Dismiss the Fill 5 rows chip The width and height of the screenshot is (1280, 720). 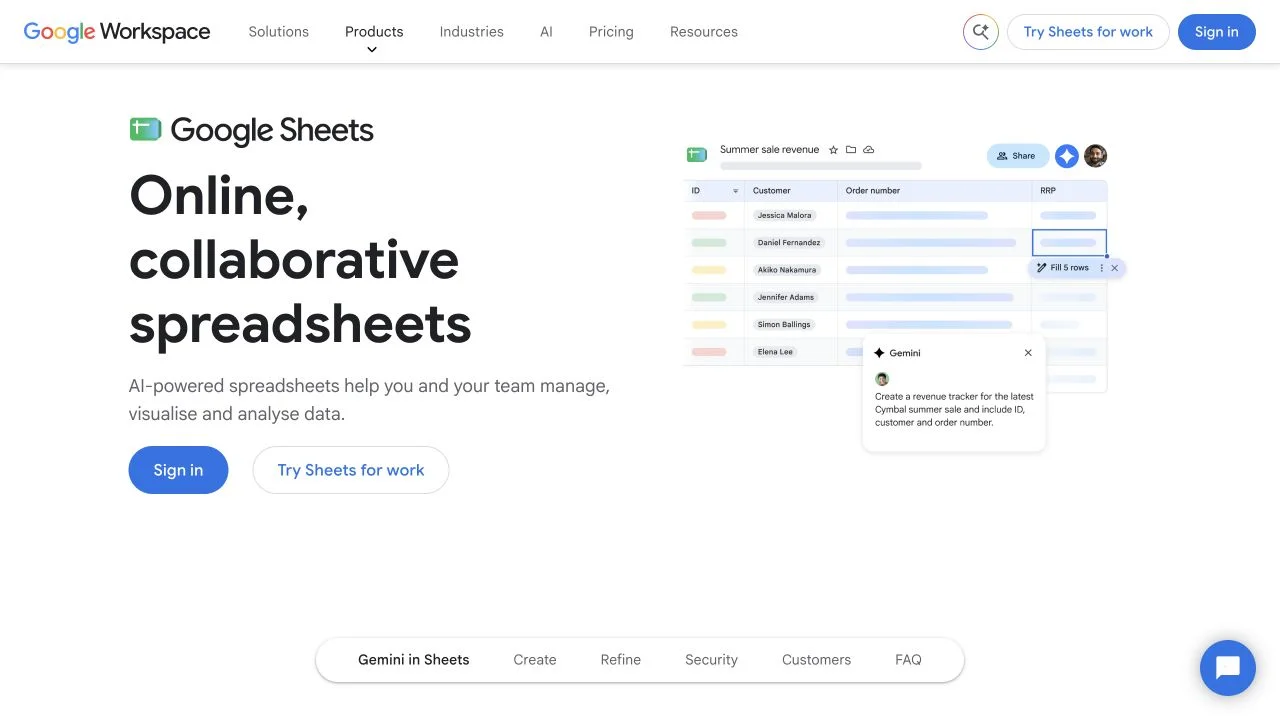(x=1115, y=268)
